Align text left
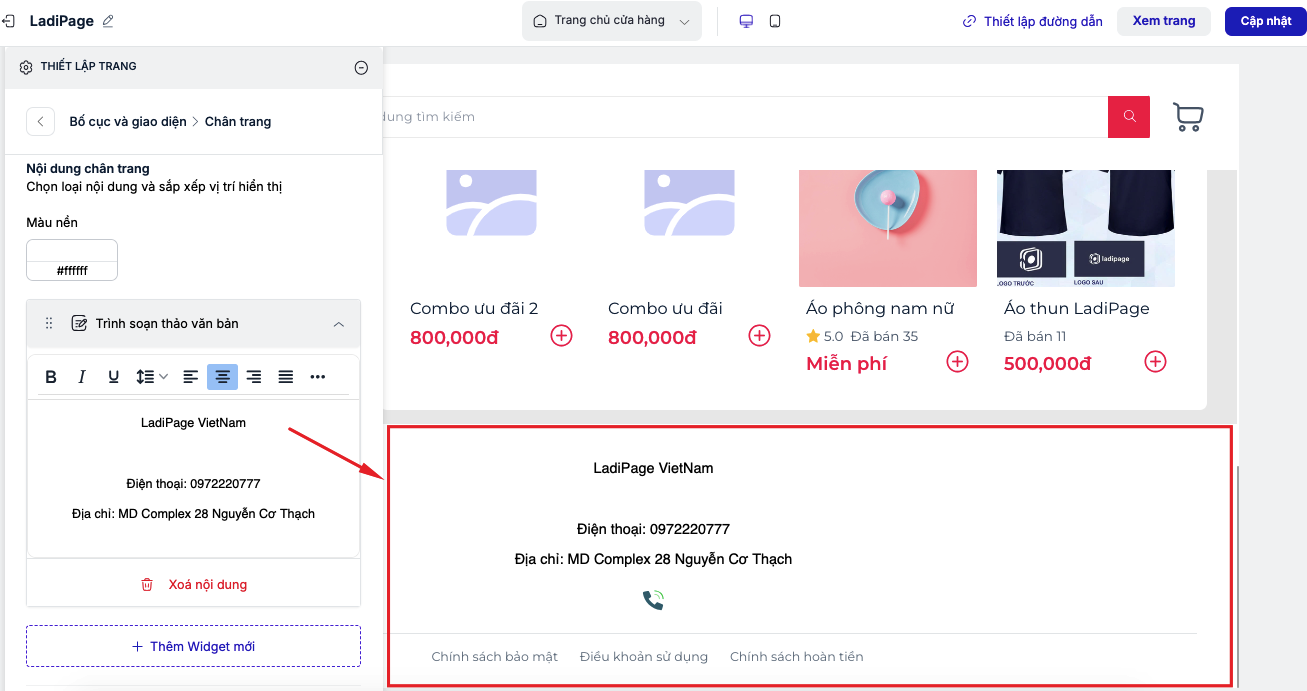 coord(191,377)
